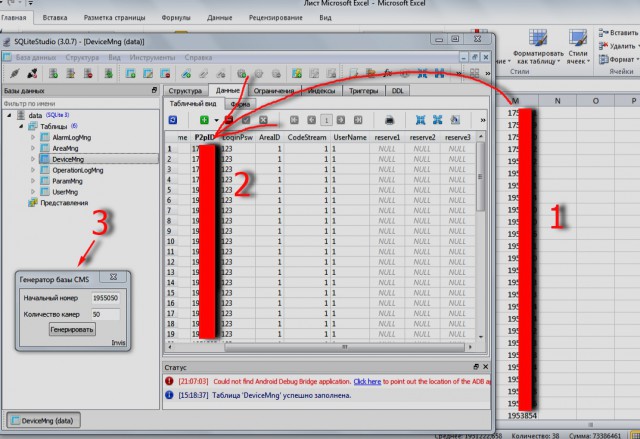The width and height of the screenshot is (640, 439).
Task: Go to last data page icon
Action: pos(358,120)
